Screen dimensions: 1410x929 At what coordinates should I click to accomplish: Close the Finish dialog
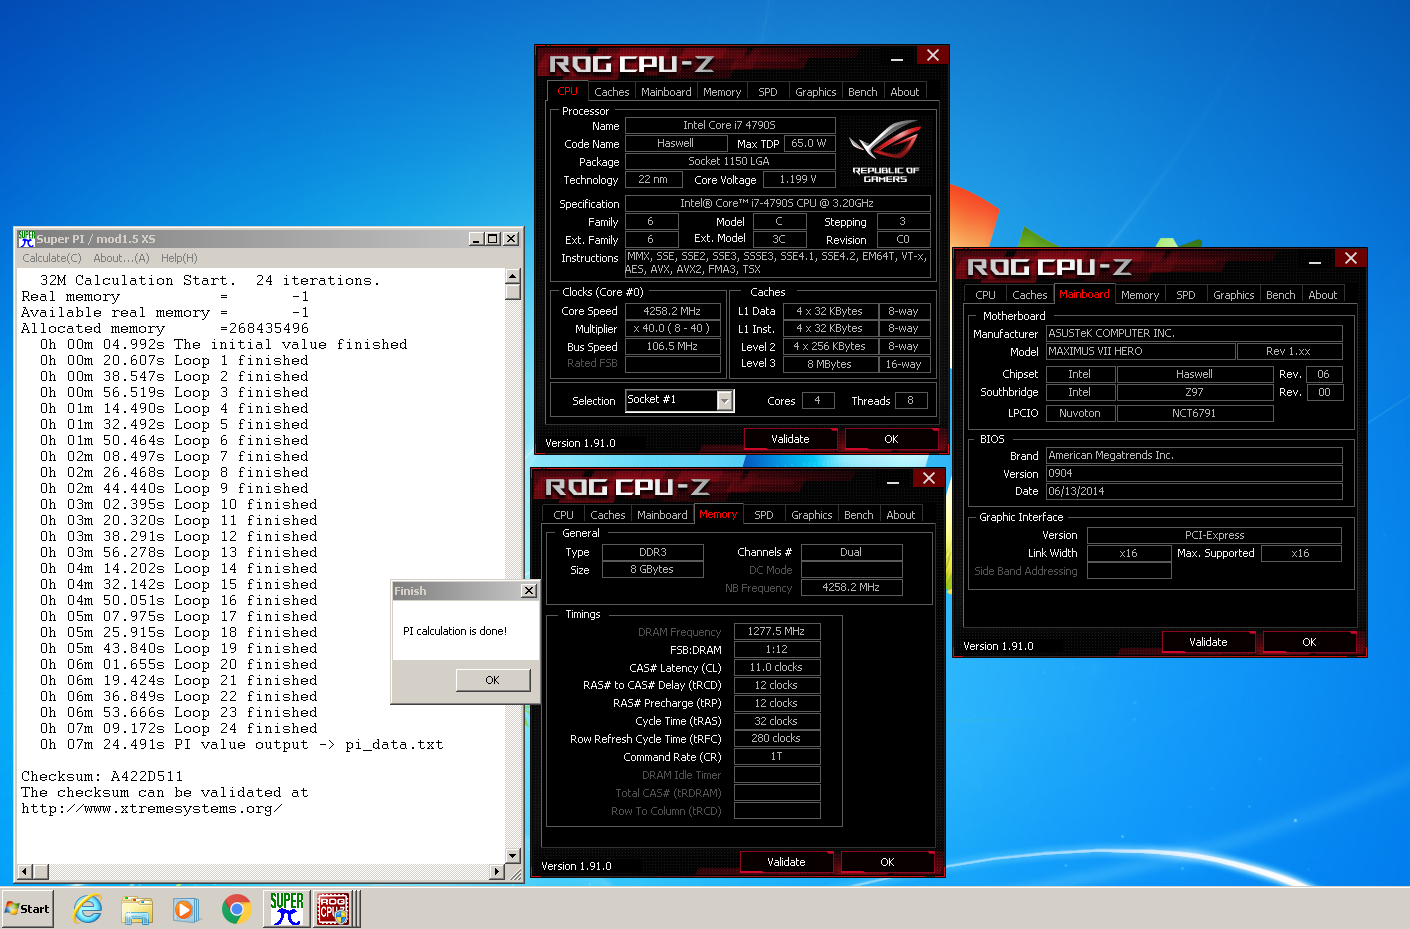coord(529,590)
